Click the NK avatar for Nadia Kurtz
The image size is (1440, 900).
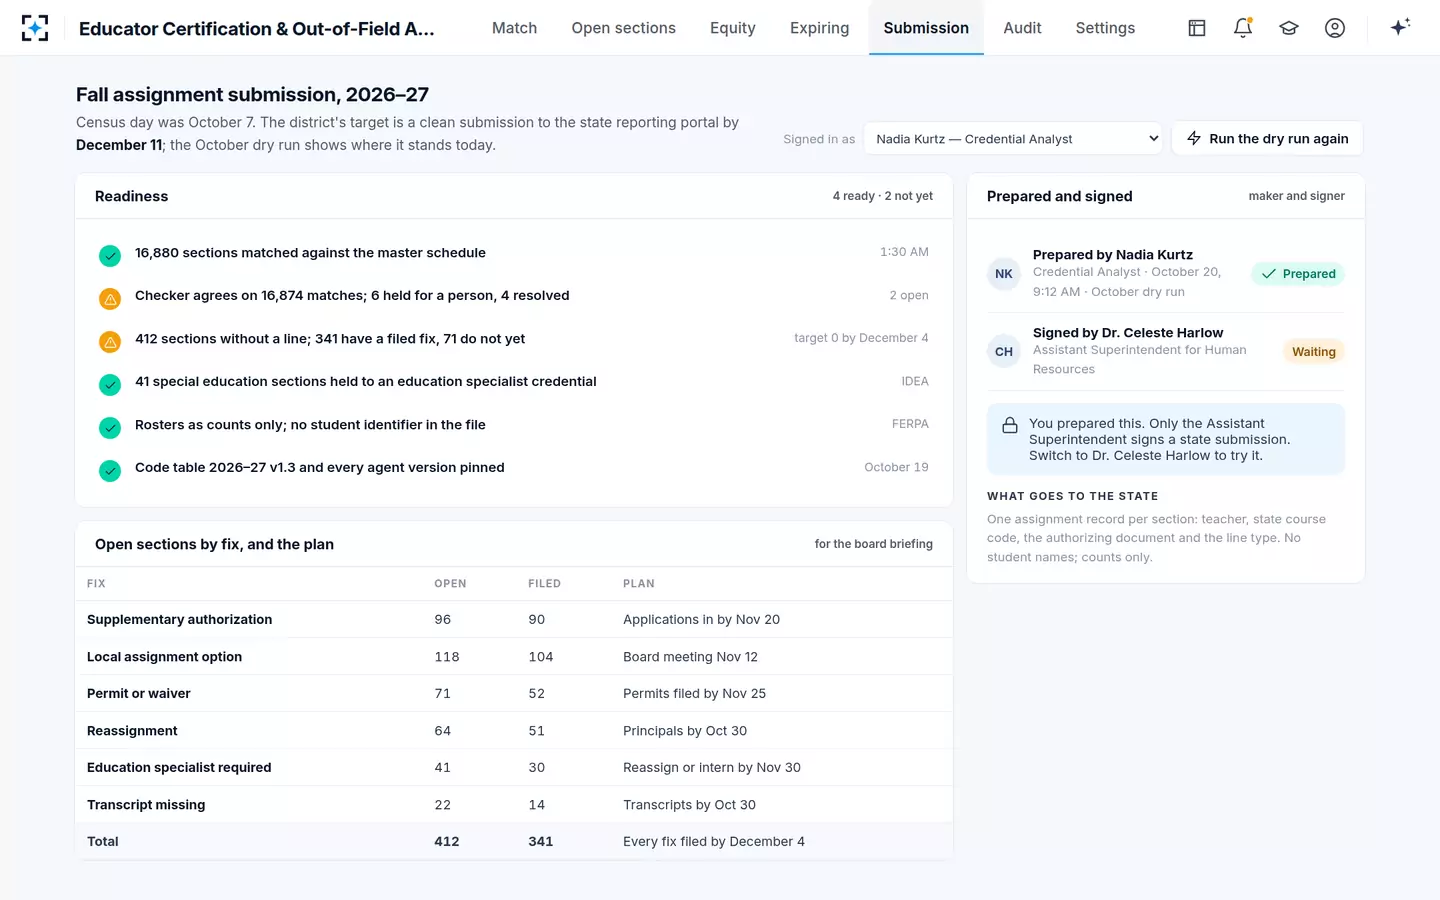tap(1004, 274)
